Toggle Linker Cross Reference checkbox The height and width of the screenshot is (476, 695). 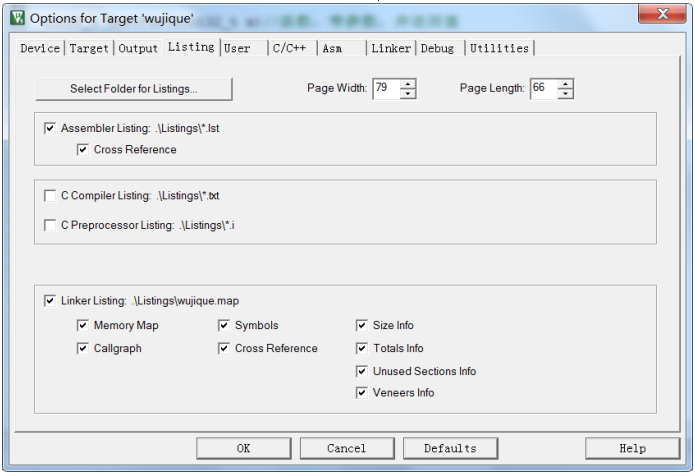pyautogui.click(x=224, y=348)
